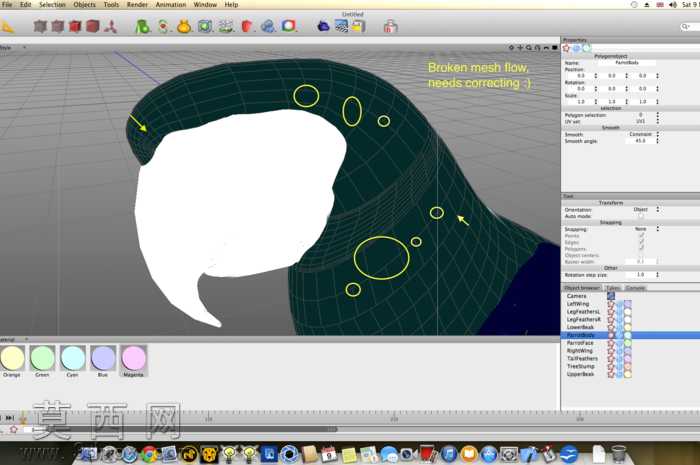Click the Rotation step size stepper

(x=658, y=275)
